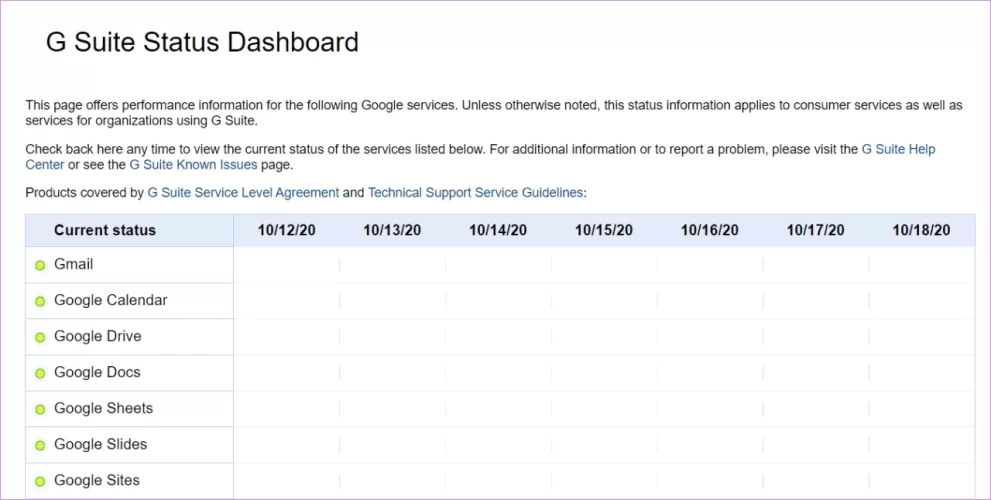Click Google Docs green status icon
The image size is (991, 500).
pos(40,374)
